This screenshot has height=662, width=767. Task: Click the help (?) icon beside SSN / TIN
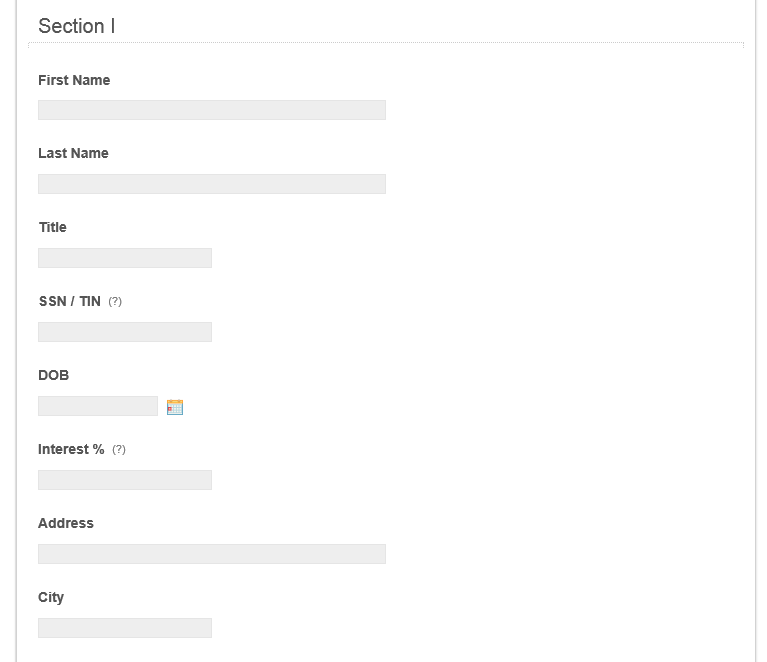(115, 301)
